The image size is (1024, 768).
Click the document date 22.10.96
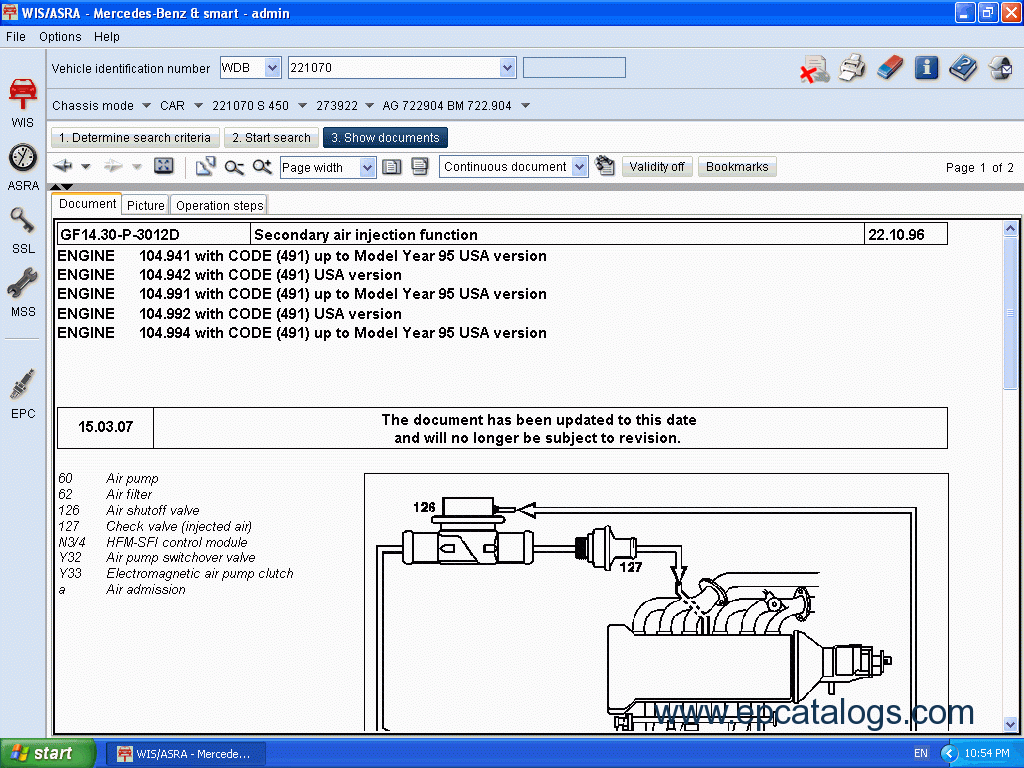pyautogui.click(x=896, y=234)
